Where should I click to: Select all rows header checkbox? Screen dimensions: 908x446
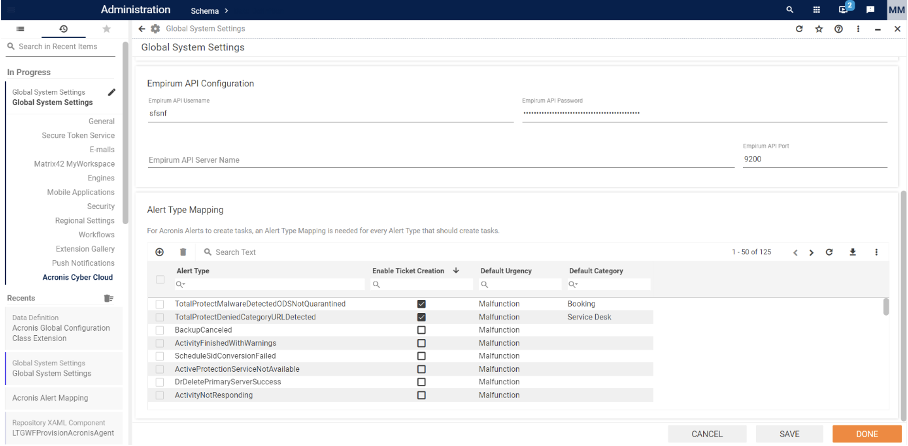[x=160, y=279]
